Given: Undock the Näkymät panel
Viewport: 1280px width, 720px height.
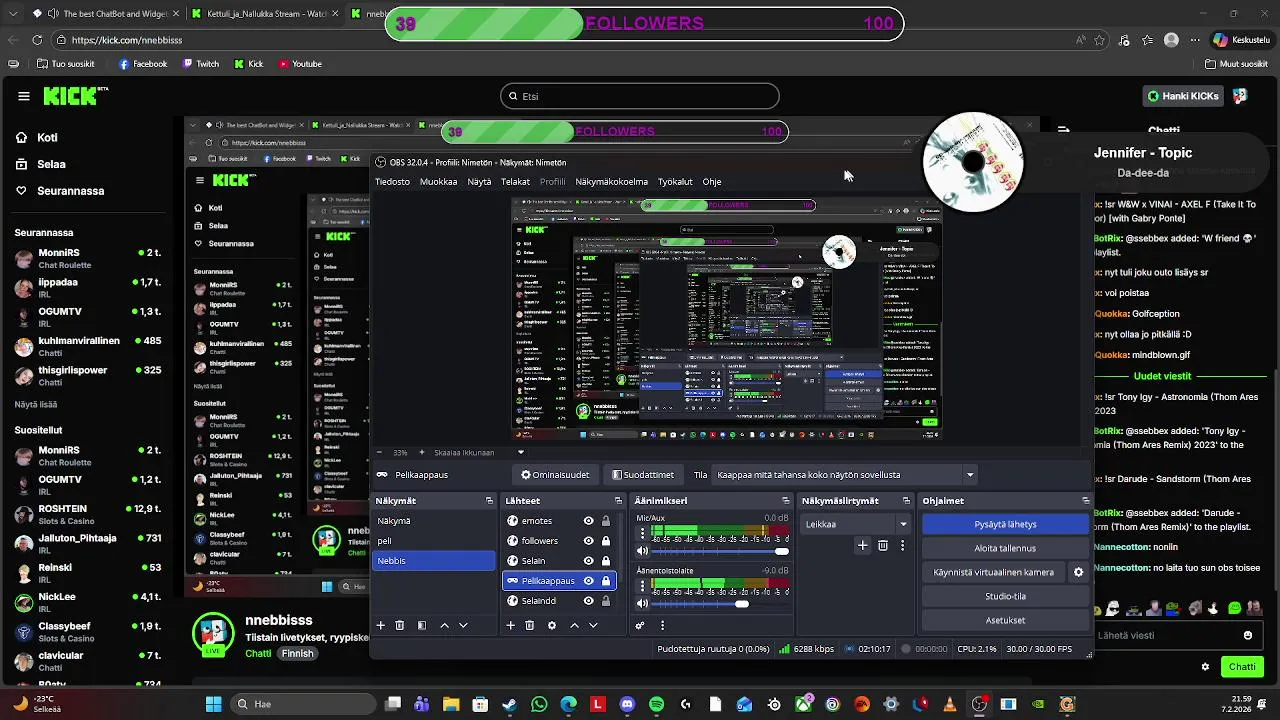Looking at the screenshot, I should [489, 501].
